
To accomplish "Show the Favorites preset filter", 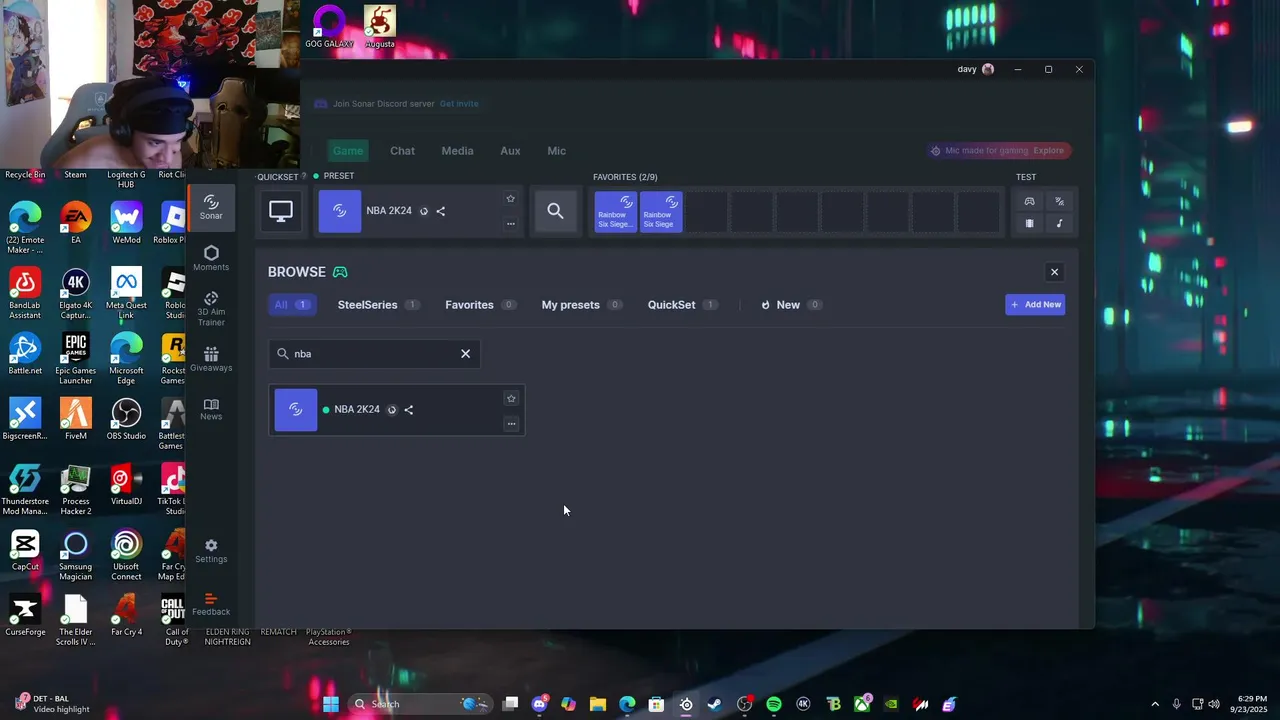I will [480, 305].
